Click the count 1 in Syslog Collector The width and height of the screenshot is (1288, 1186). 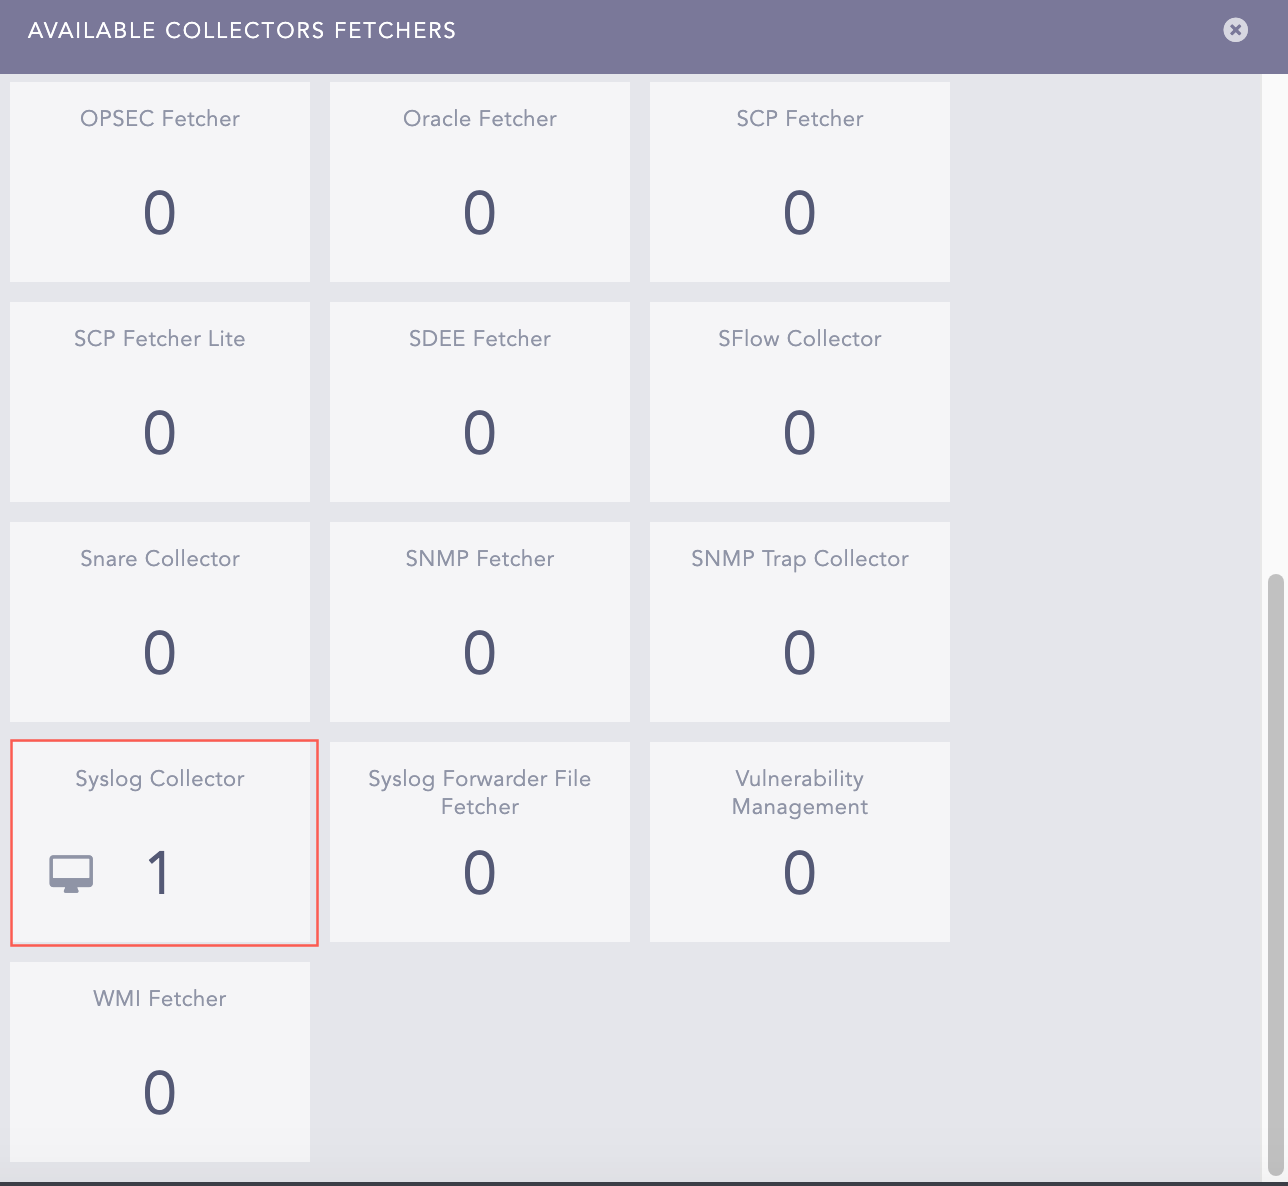(x=159, y=873)
